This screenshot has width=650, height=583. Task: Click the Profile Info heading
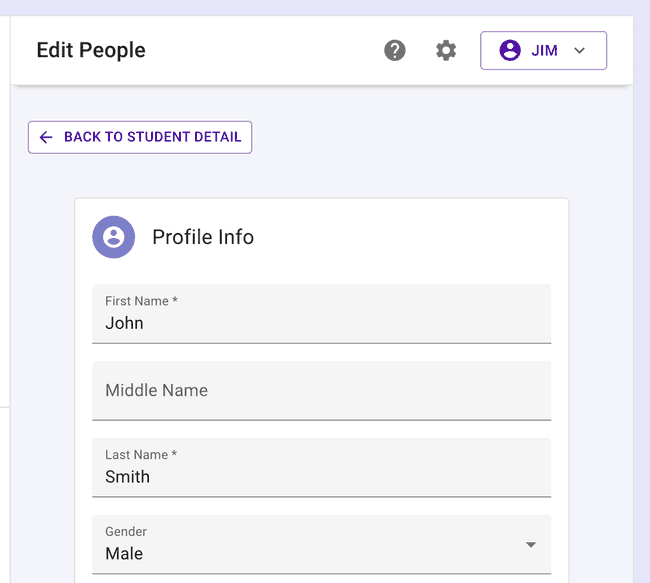point(203,237)
